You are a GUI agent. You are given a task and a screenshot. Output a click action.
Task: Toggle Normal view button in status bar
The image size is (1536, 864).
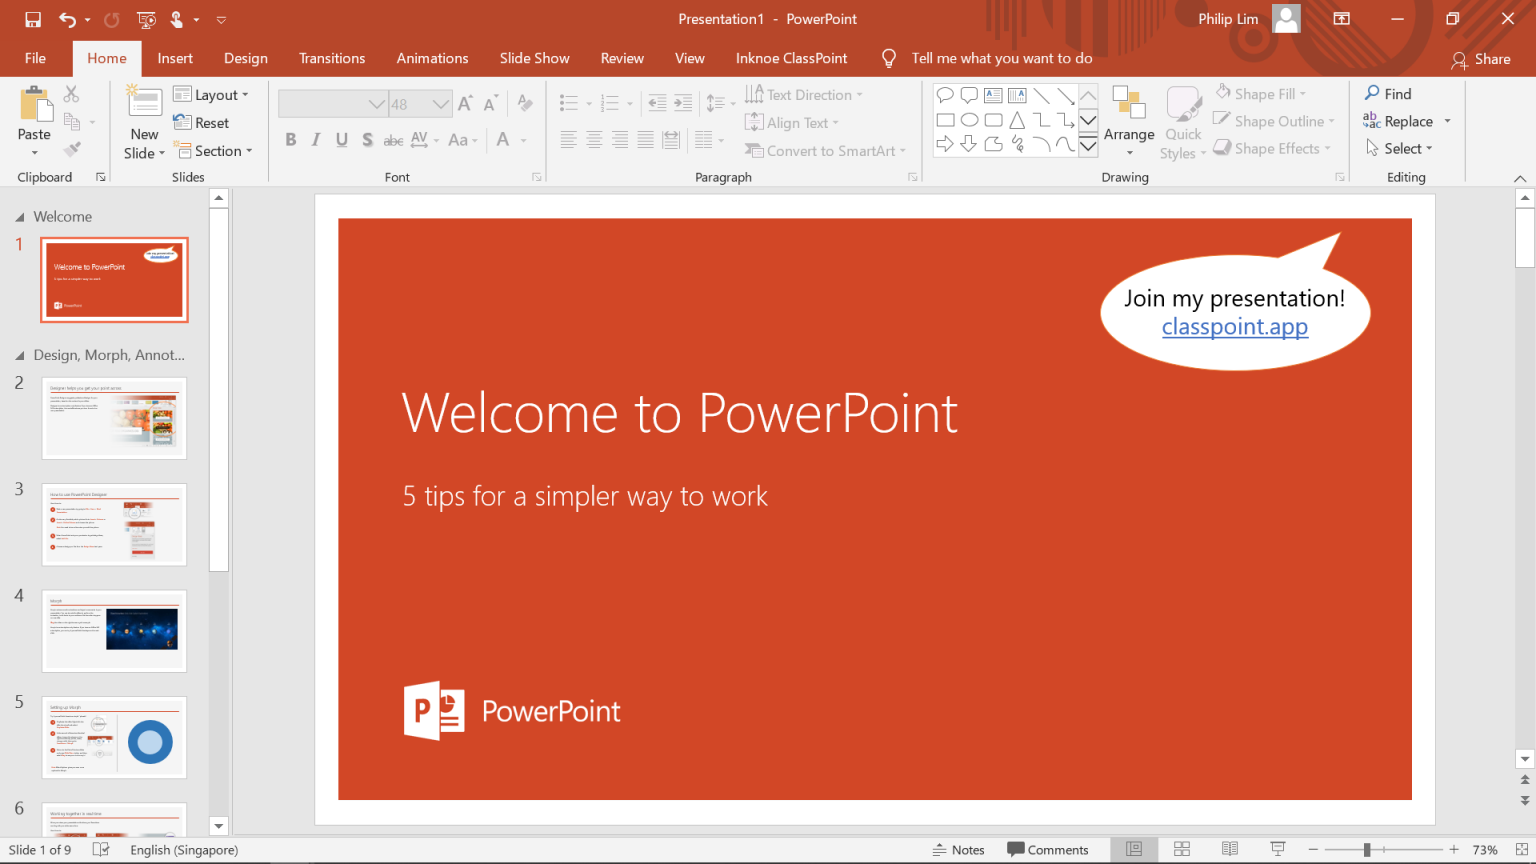click(x=1134, y=849)
